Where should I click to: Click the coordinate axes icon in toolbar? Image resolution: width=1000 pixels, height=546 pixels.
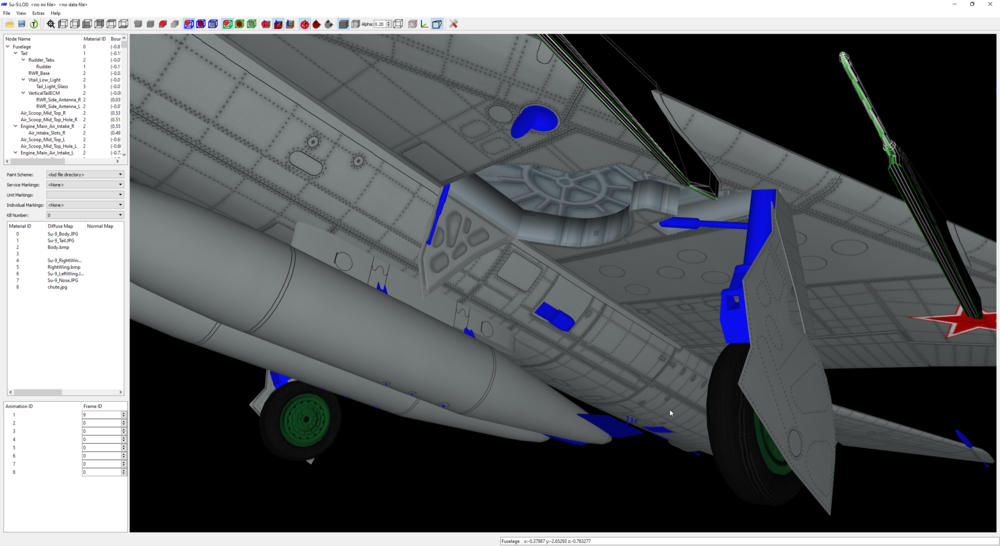click(424, 24)
